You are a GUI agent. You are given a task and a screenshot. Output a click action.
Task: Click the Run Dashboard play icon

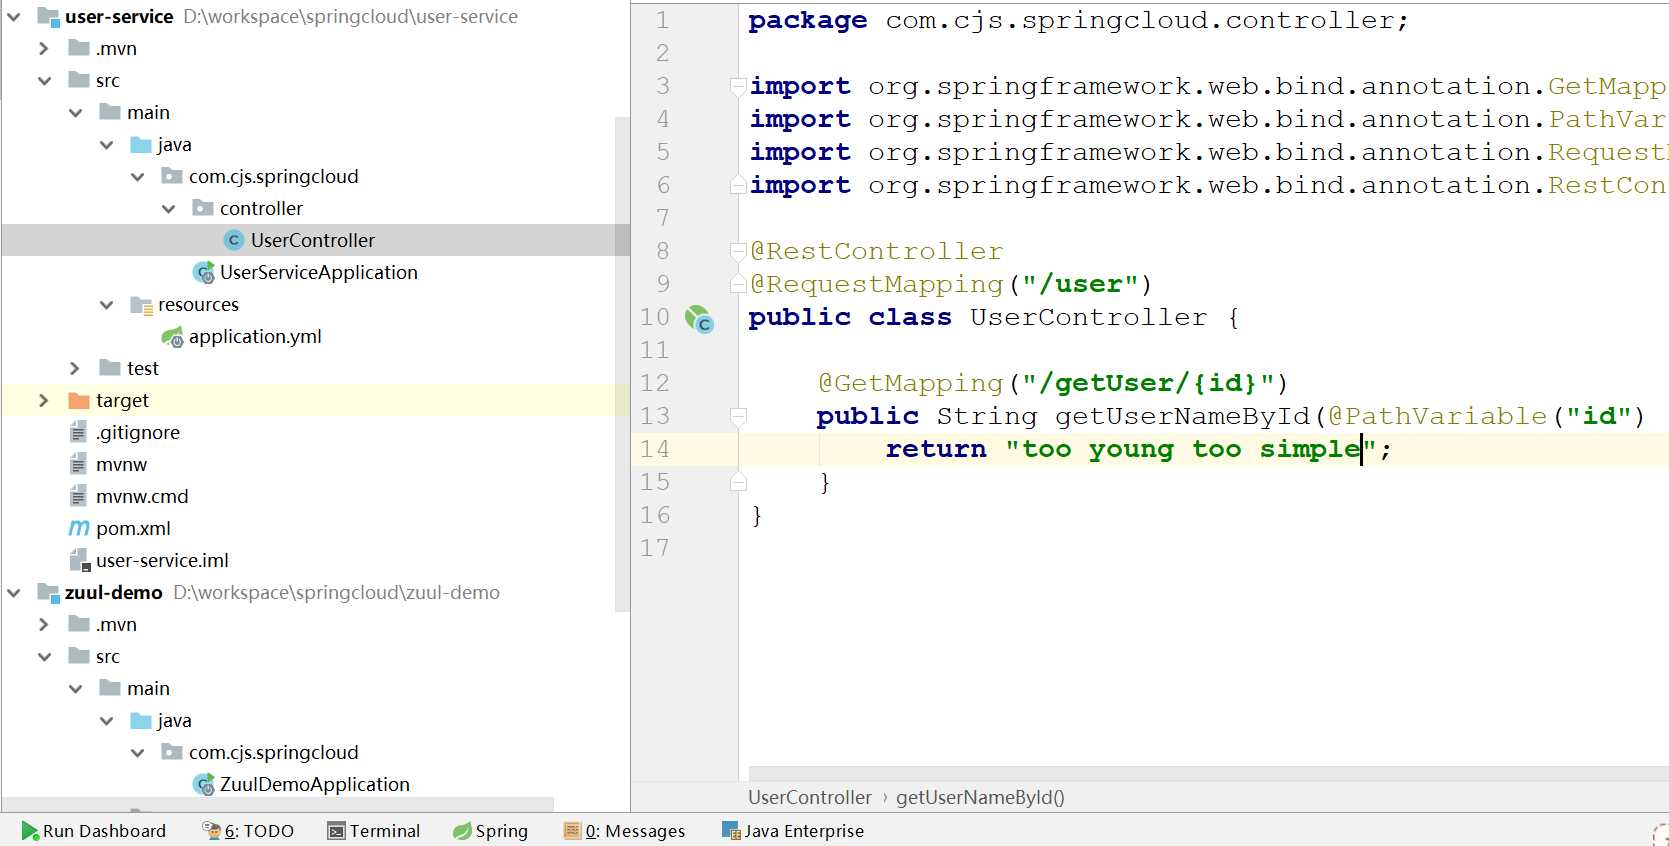pos(30,831)
